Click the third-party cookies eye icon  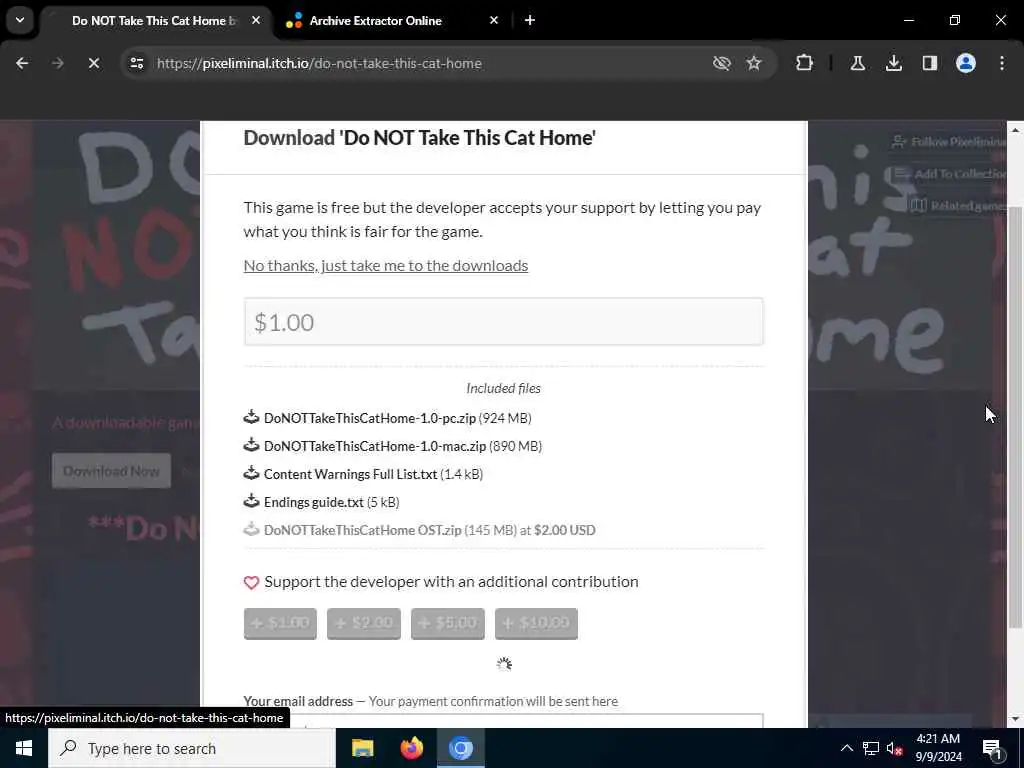[721, 63]
